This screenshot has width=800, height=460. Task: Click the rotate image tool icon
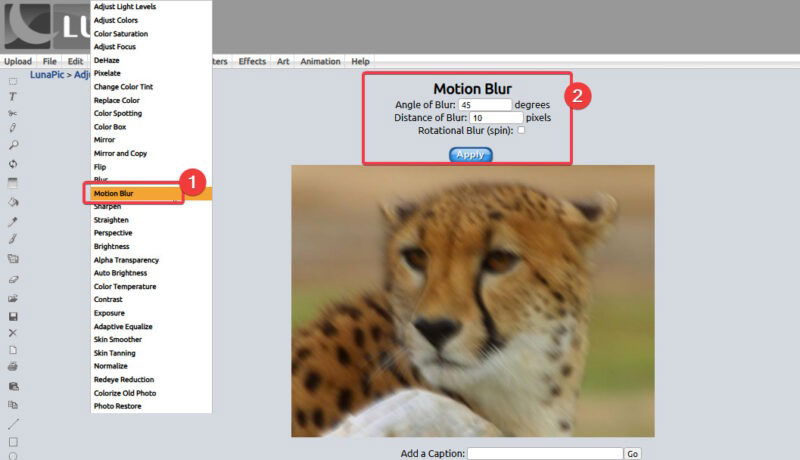point(13,164)
